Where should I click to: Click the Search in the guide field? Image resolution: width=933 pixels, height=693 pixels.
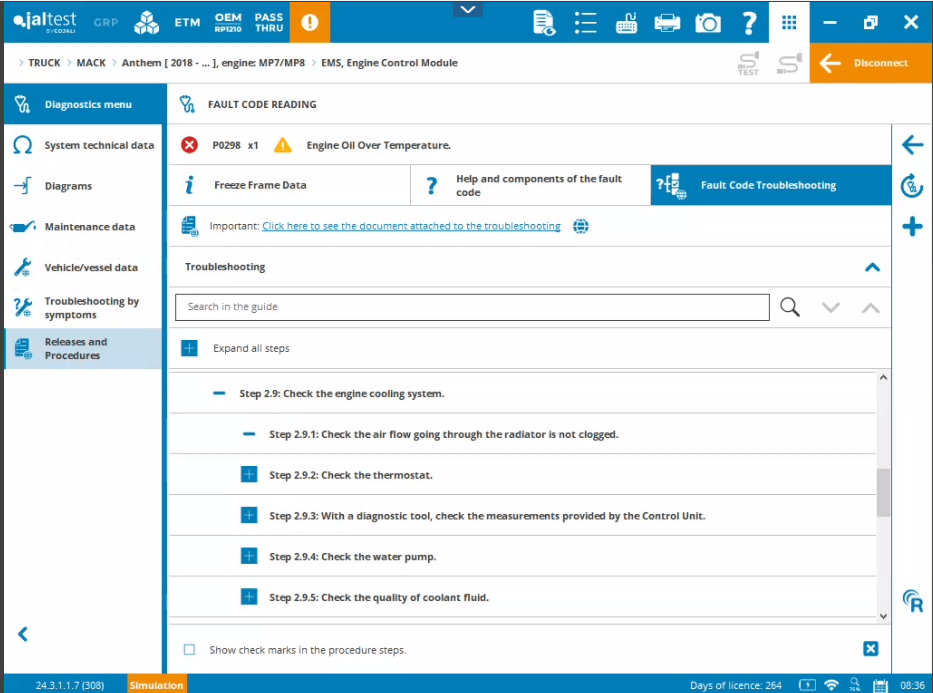tap(472, 307)
